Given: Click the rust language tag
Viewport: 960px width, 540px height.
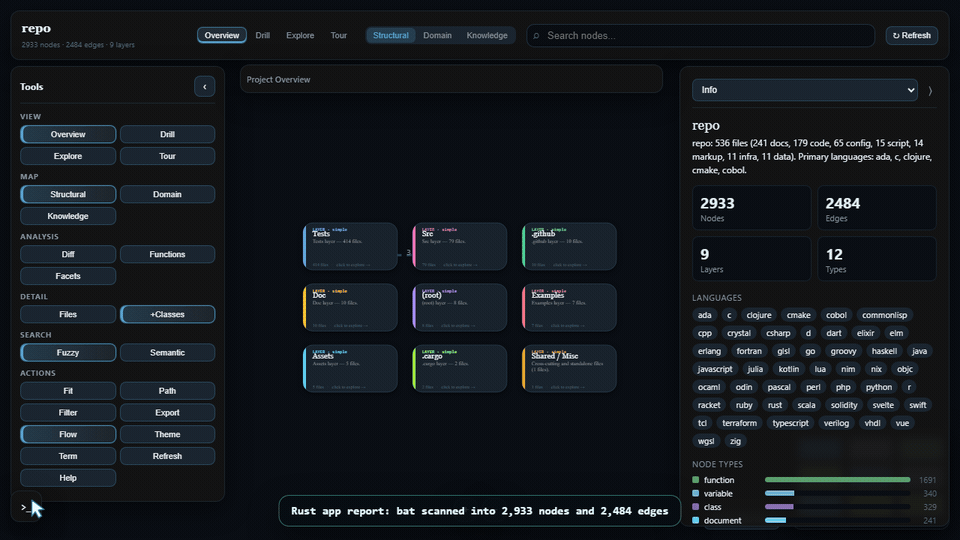Looking at the screenshot, I should (x=774, y=405).
